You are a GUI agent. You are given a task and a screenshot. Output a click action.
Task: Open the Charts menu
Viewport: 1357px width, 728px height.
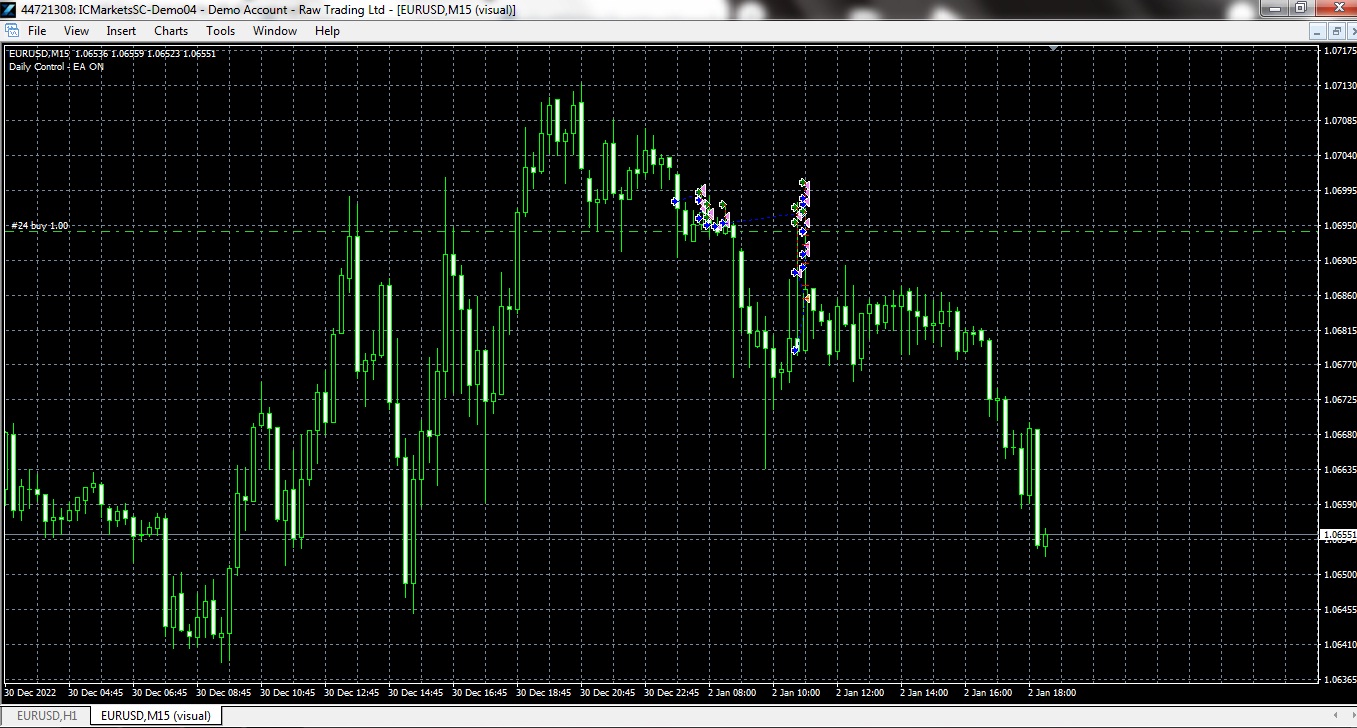pyautogui.click(x=171, y=31)
